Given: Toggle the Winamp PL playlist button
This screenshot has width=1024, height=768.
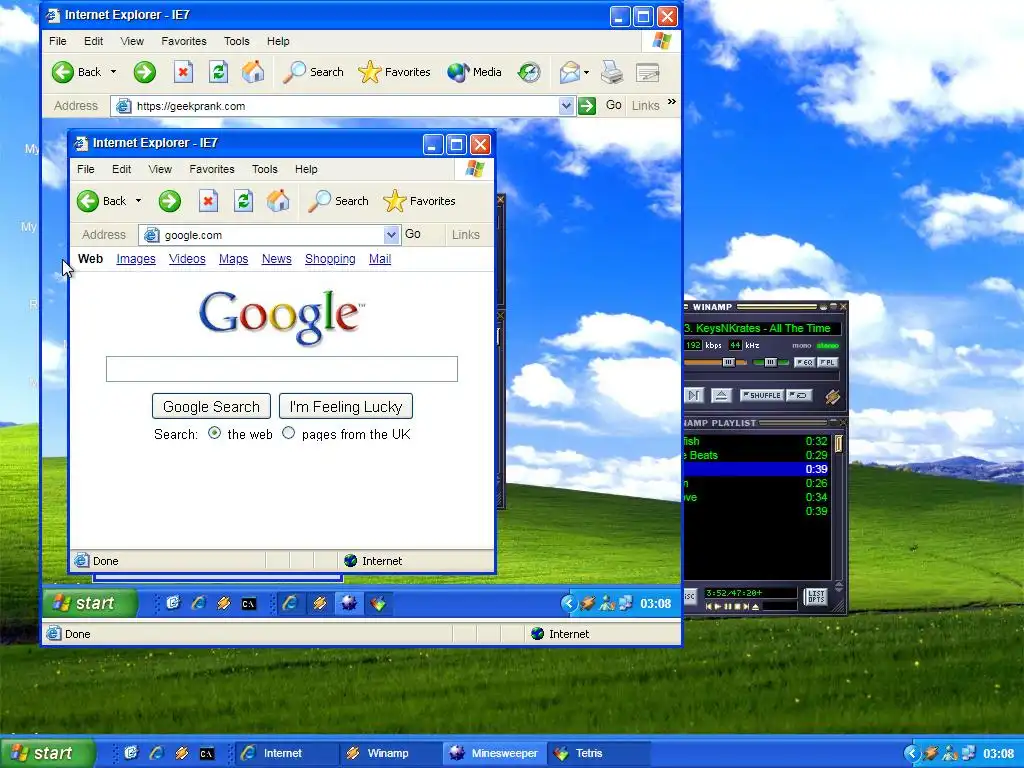Looking at the screenshot, I should 827,362.
